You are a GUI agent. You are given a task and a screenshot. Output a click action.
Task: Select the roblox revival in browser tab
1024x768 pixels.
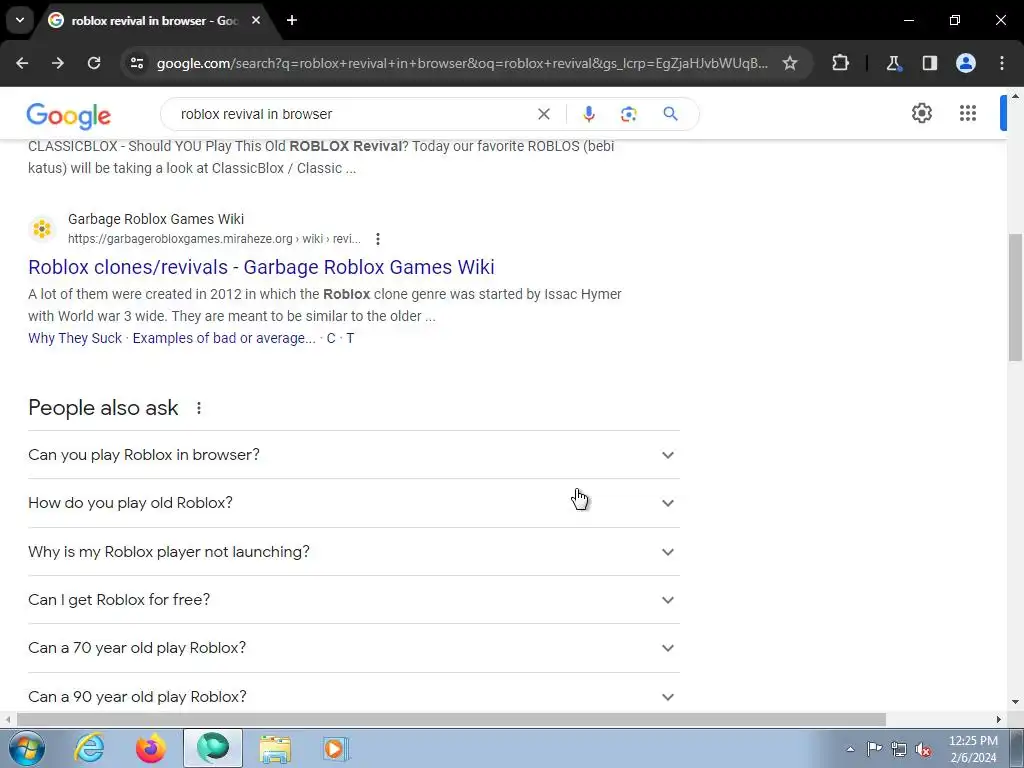(154, 21)
